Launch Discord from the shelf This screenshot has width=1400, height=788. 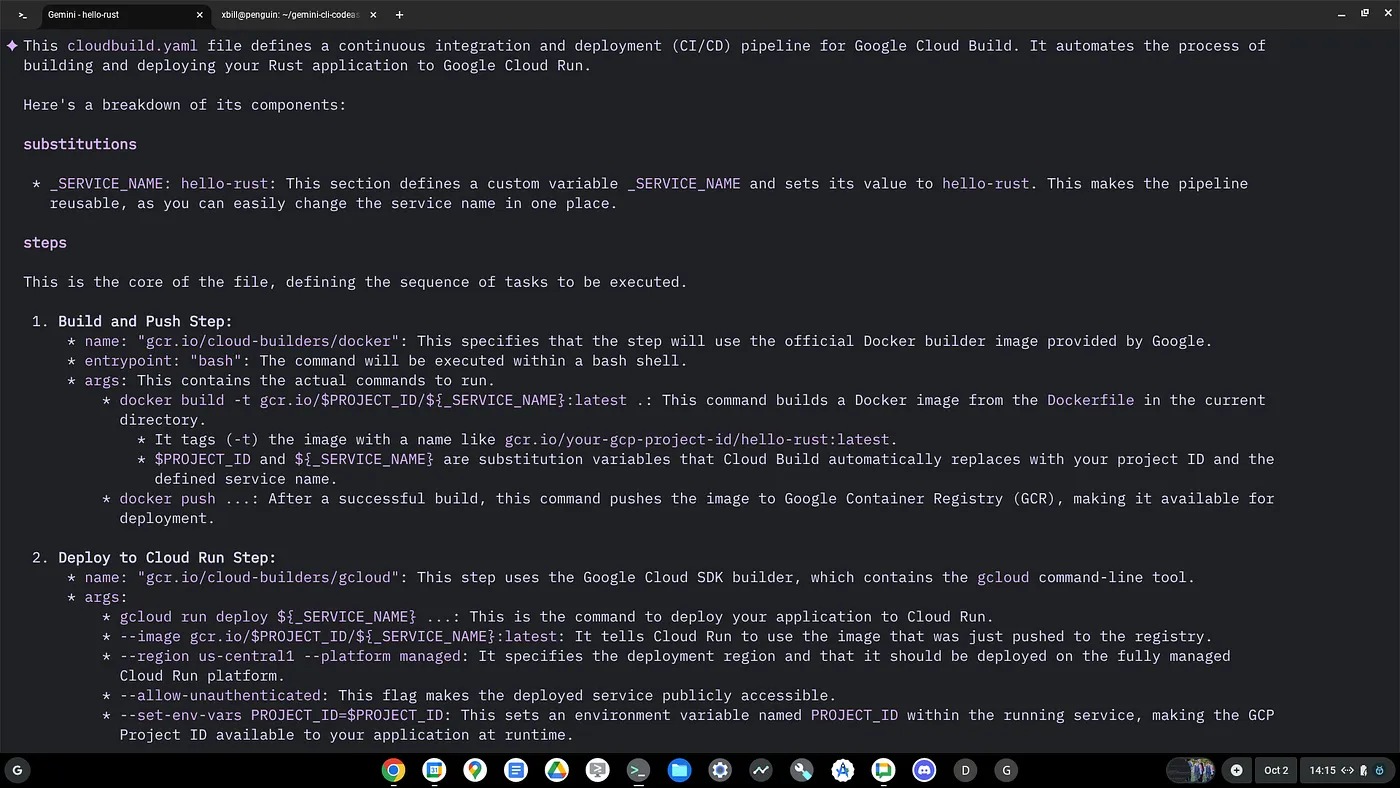pyautogui.click(x=924, y=770)
